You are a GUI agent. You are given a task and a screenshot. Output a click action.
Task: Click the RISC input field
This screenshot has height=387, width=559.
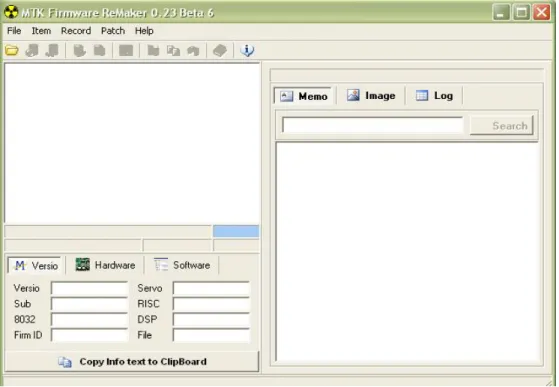click(x=211, y=304)
